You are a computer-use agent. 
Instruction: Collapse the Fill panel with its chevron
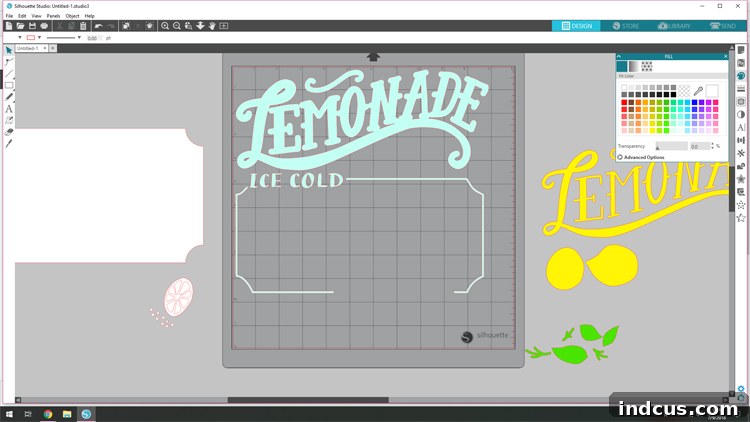coord(619,56)
